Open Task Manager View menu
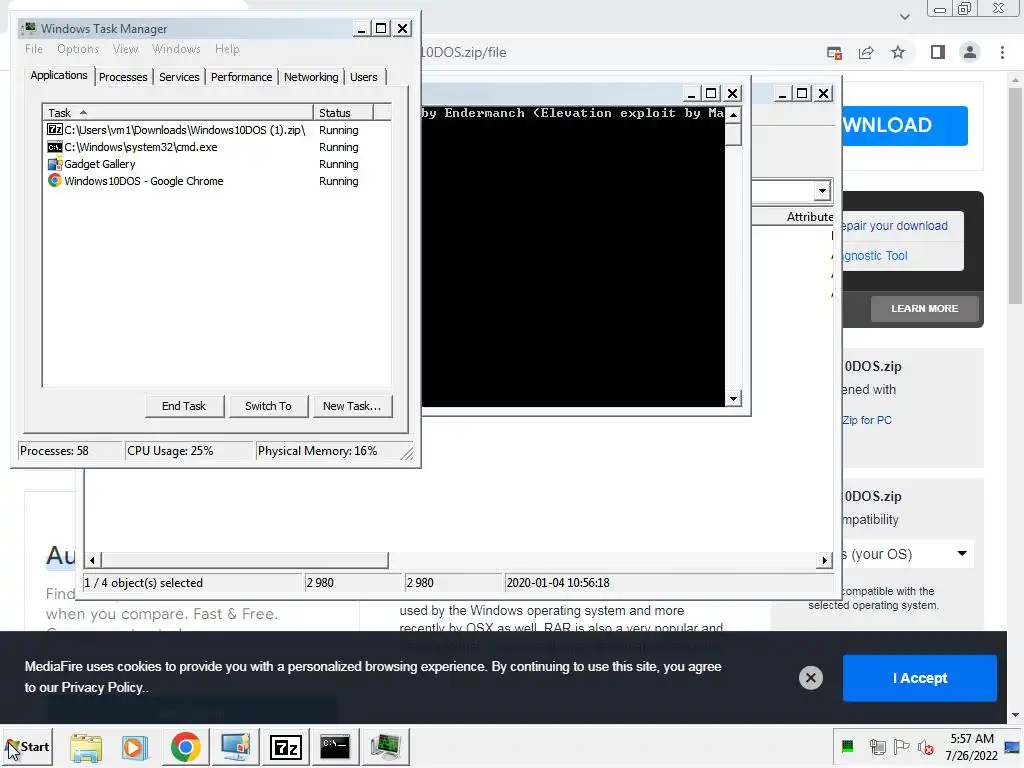 click(125, 49)
